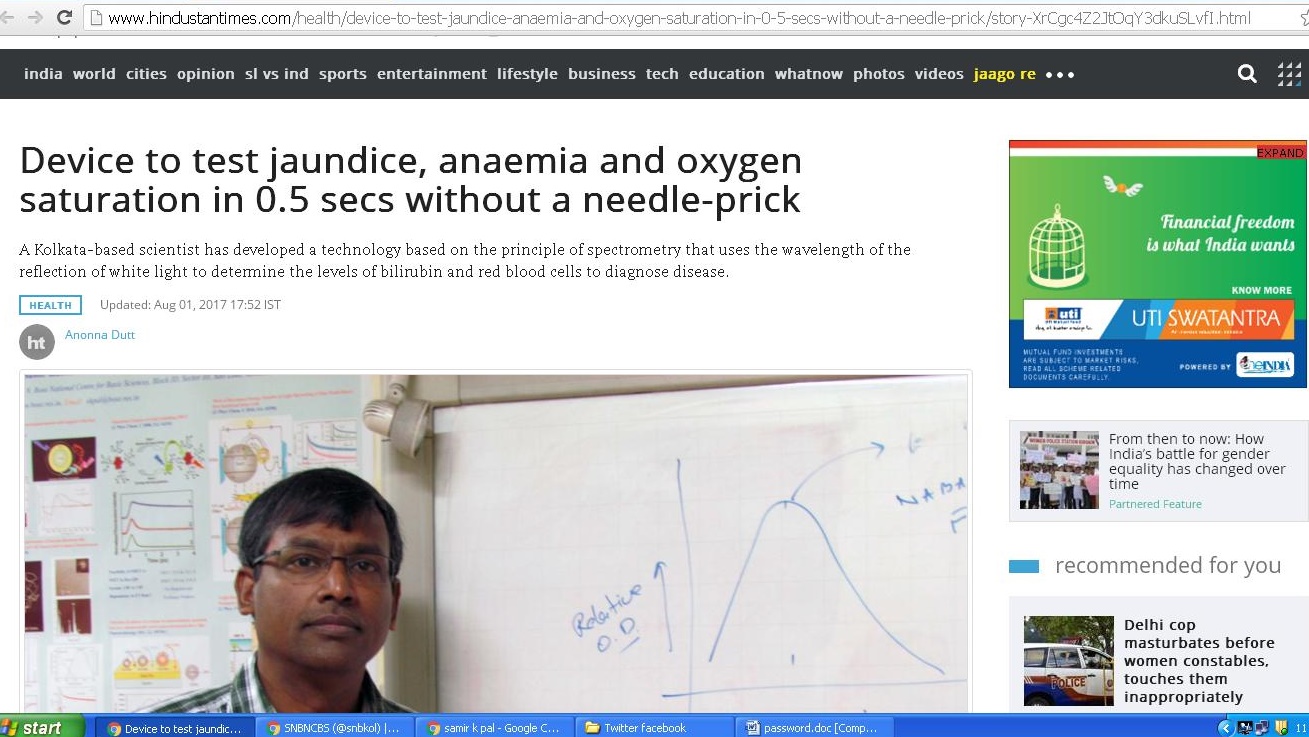Image resolution: width=1309 pixels, height=737 pixels.
Task: Open the site search magnifier icon
Action: [x=1247, y=74]
